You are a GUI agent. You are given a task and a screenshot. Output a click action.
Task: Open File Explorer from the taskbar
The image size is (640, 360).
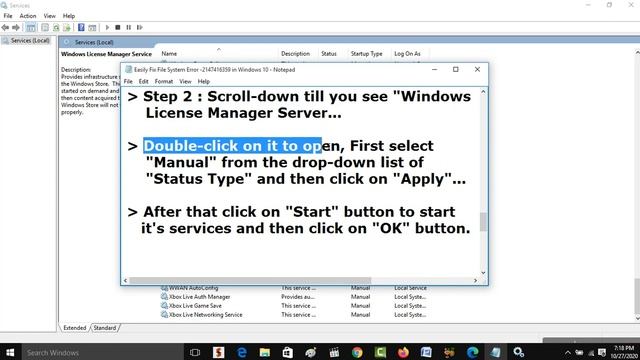(x=264, y=352)
